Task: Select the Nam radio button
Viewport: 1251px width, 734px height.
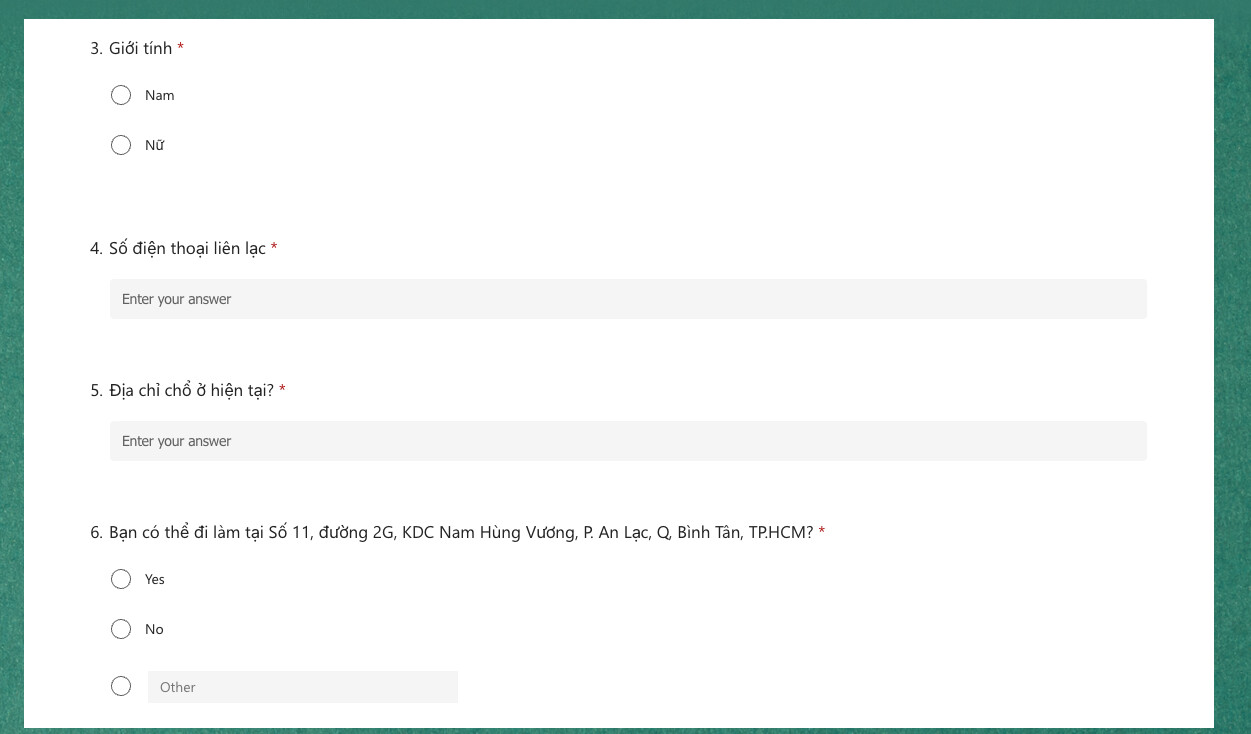Action: (x=121, y=95)
